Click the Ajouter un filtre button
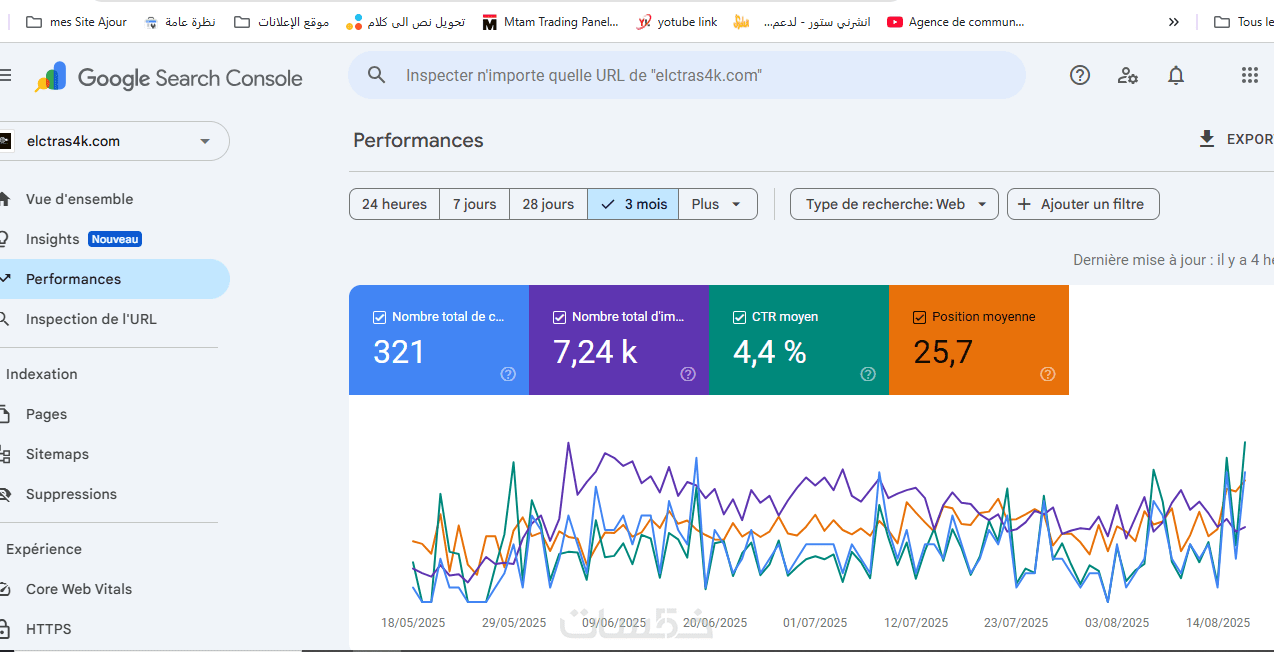The width and height of the screenshot is (1274, 652). [x=1082, y=204]
